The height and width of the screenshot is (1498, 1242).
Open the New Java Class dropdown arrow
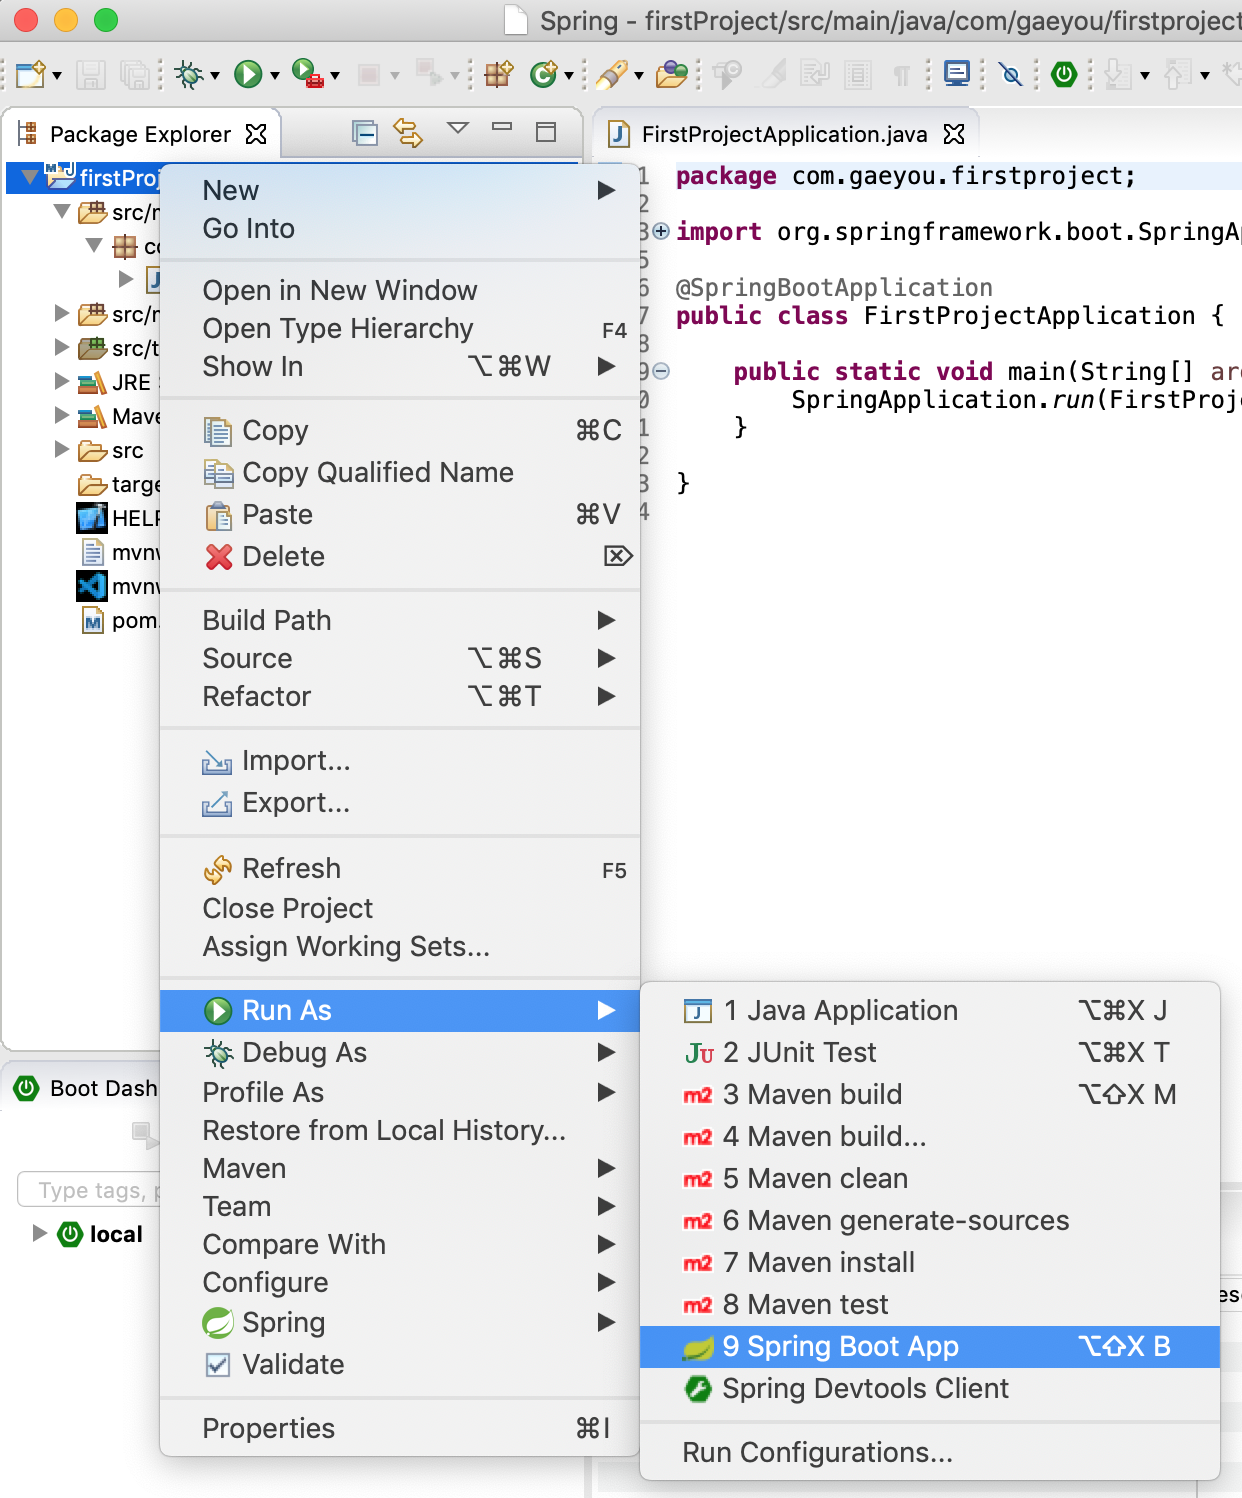pos(569,76)
